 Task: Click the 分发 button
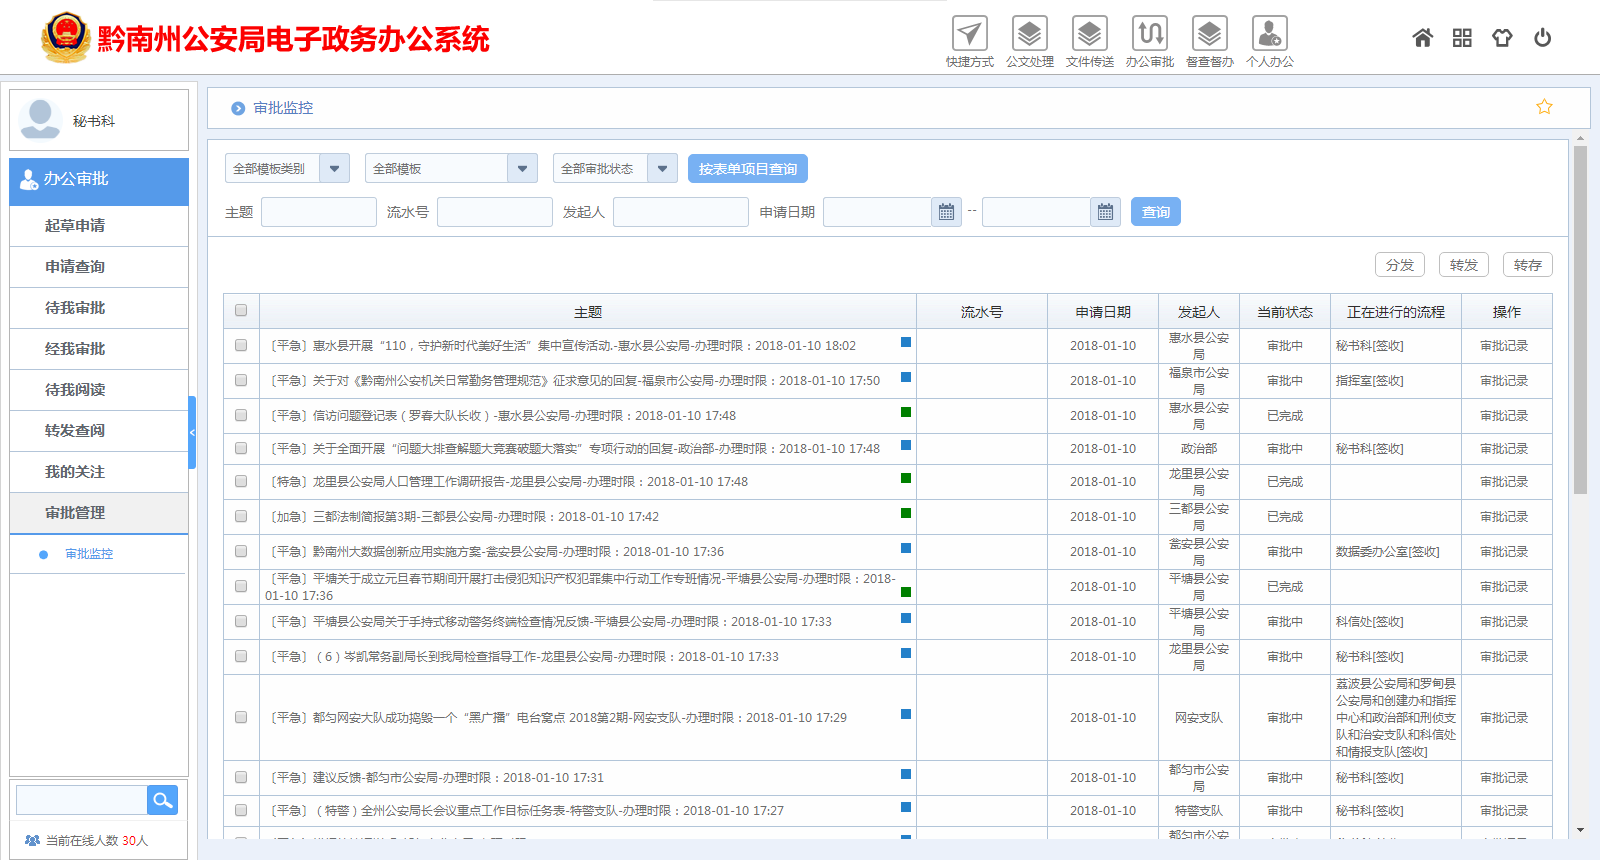1400,265
